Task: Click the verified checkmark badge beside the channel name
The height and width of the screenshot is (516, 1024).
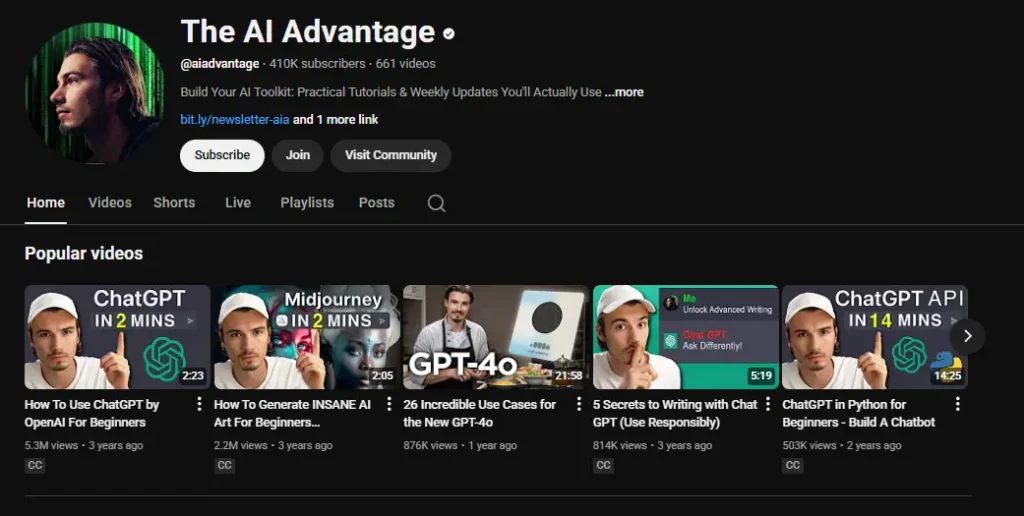Action: coord(449,33)
